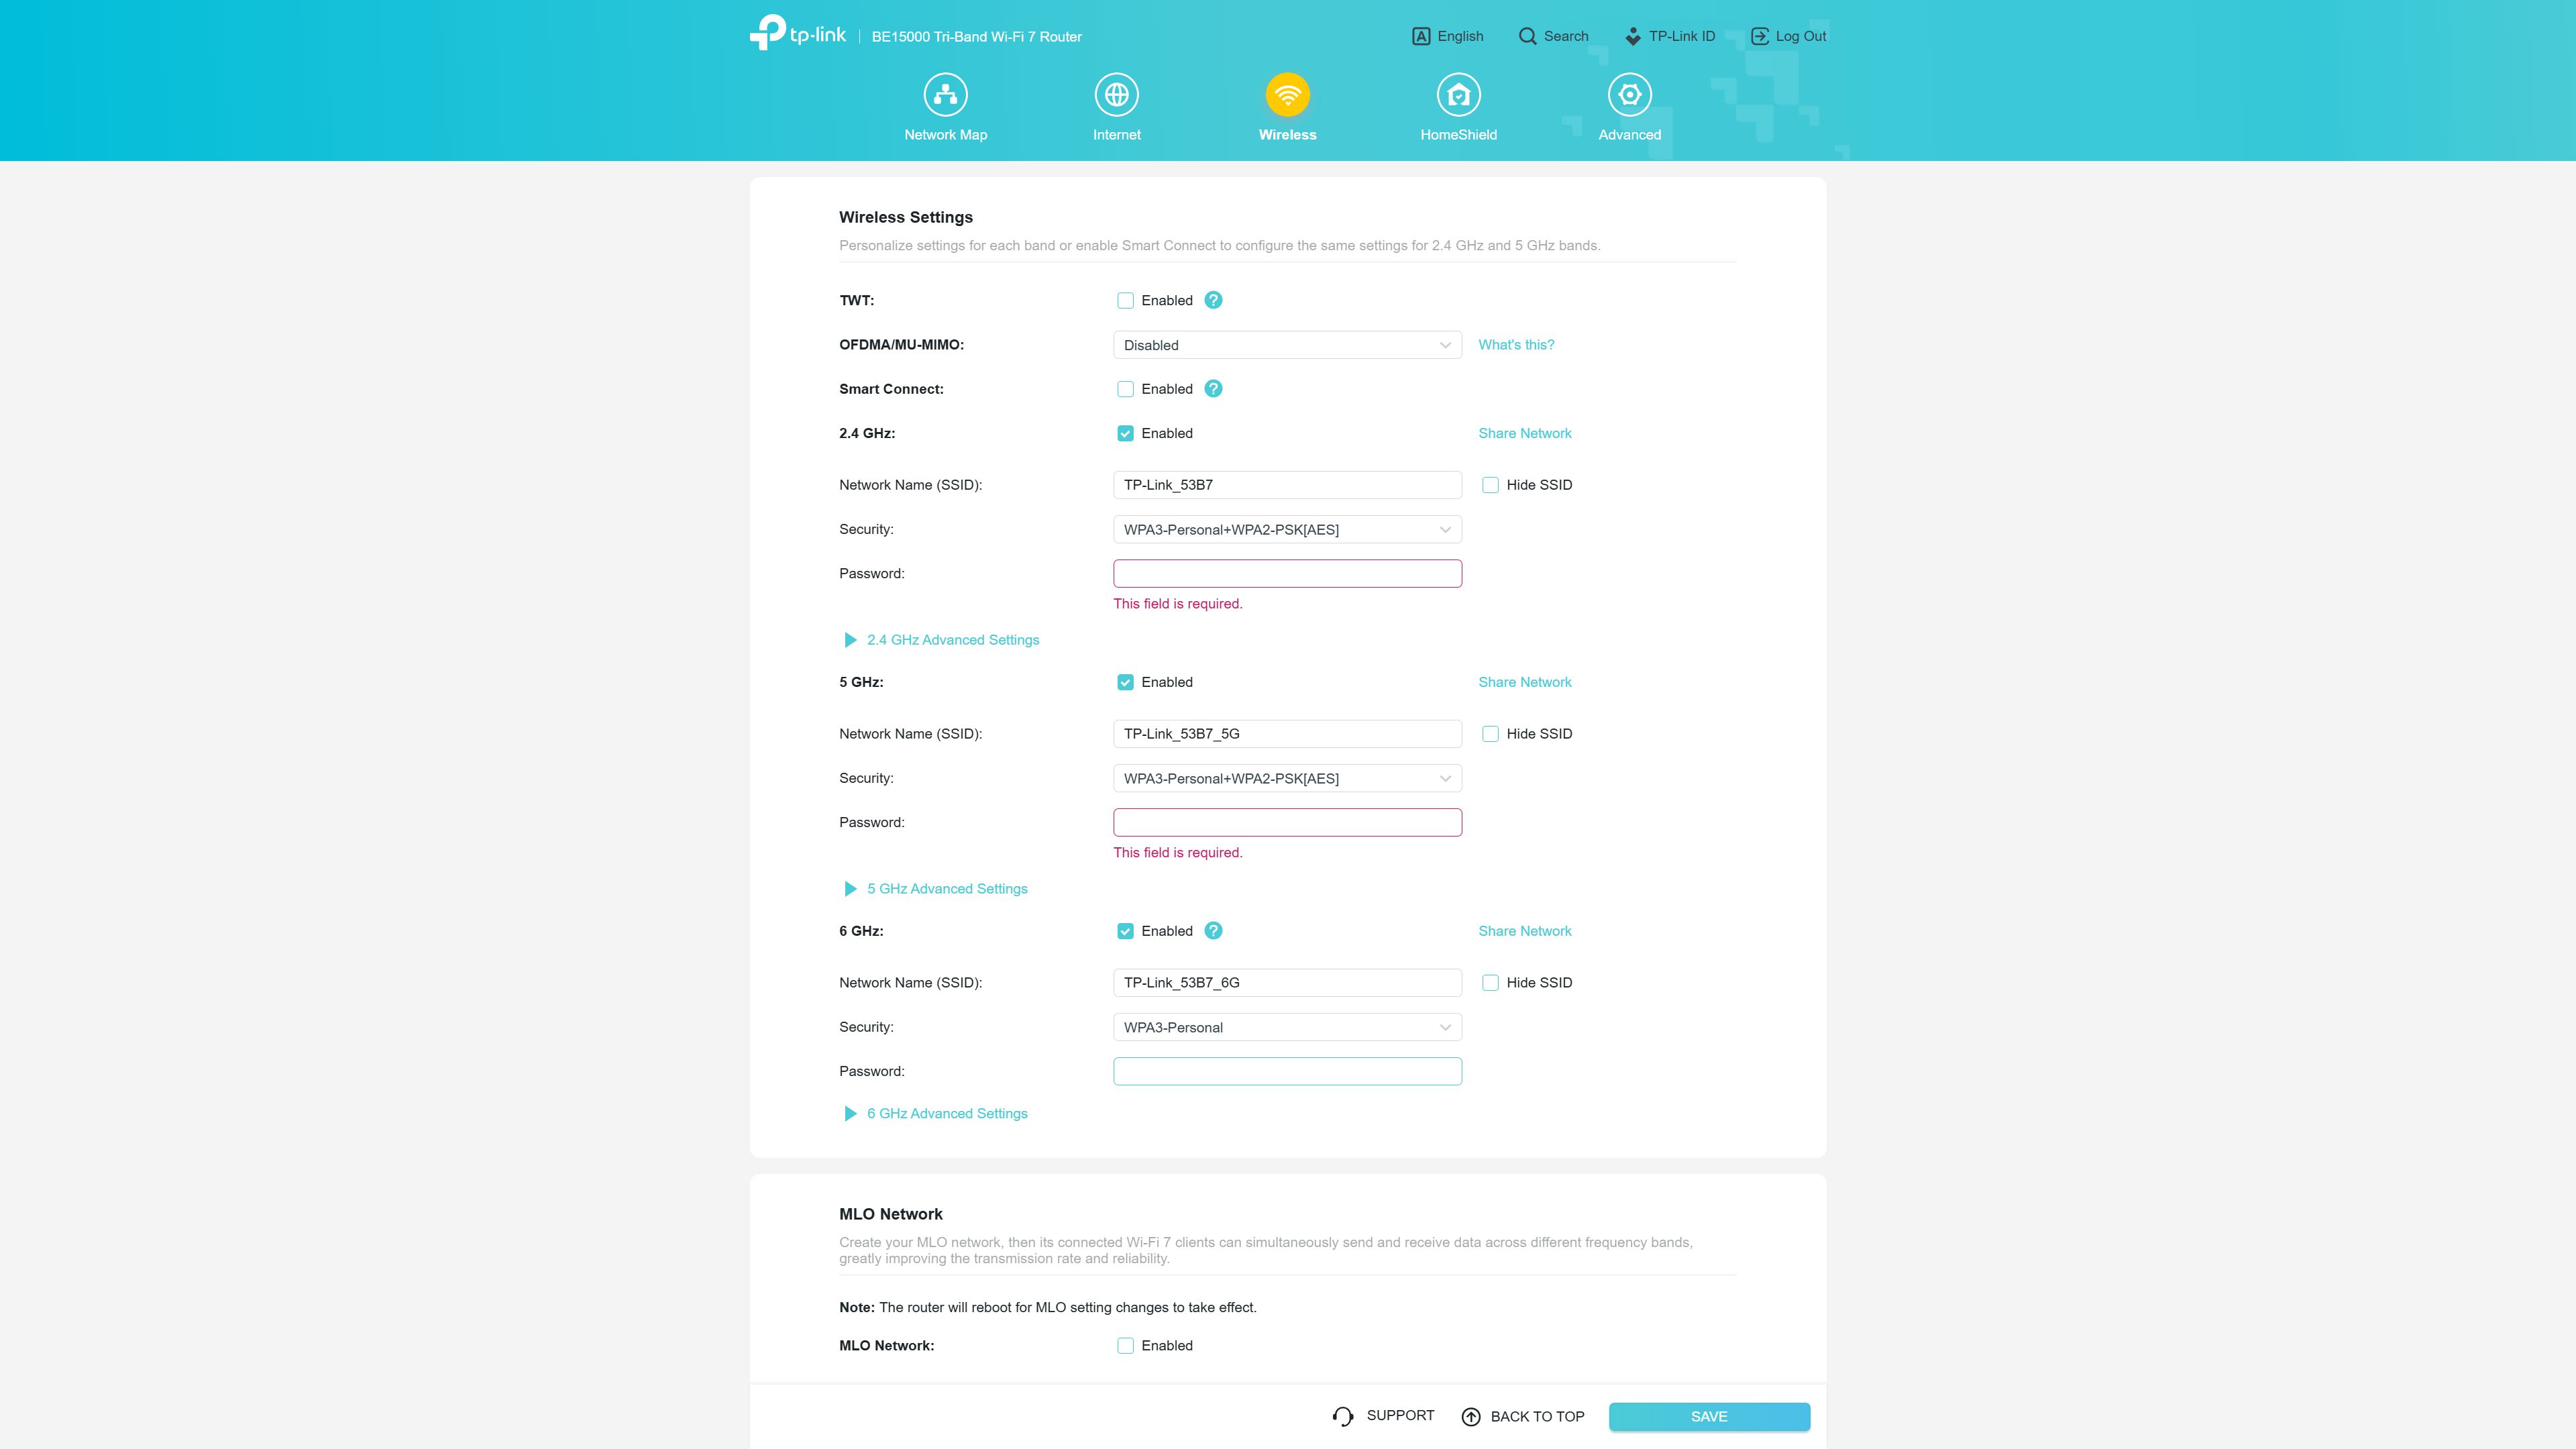Click the English language icon

click(1421, 36)
